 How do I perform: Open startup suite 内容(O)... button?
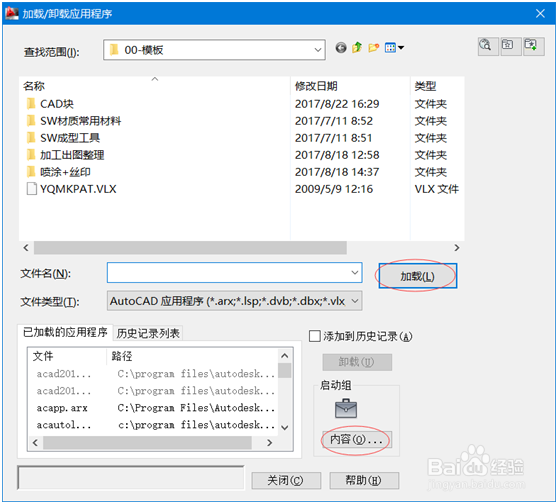coord(357,440)
